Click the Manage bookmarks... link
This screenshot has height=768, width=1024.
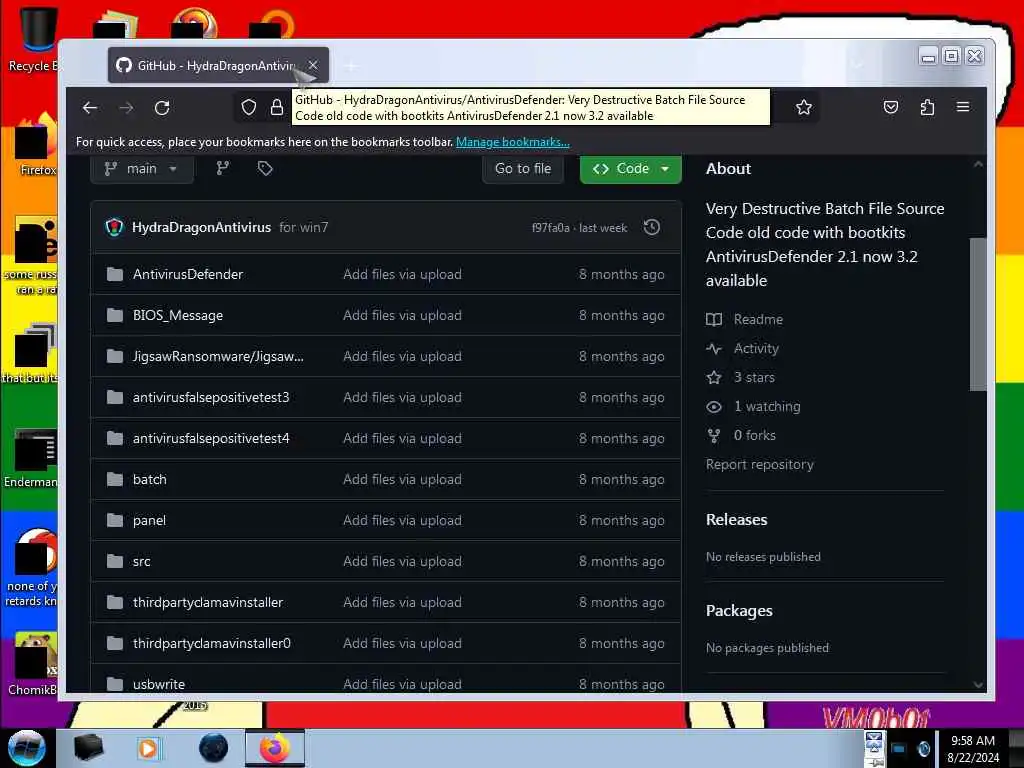click(x=513, y=142)
